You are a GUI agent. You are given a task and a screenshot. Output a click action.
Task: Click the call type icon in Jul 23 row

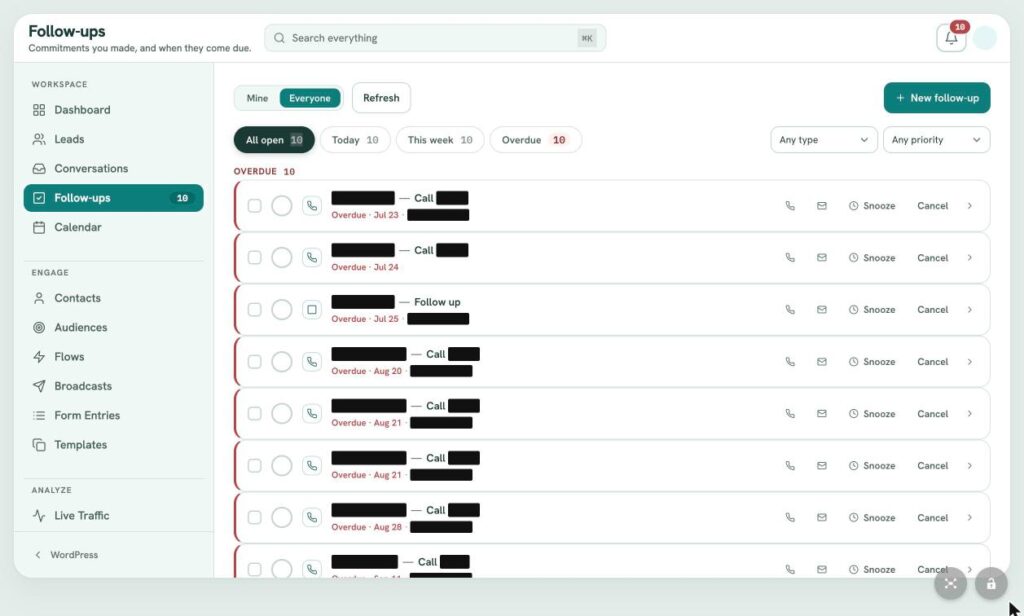click(x=312, y=206)
